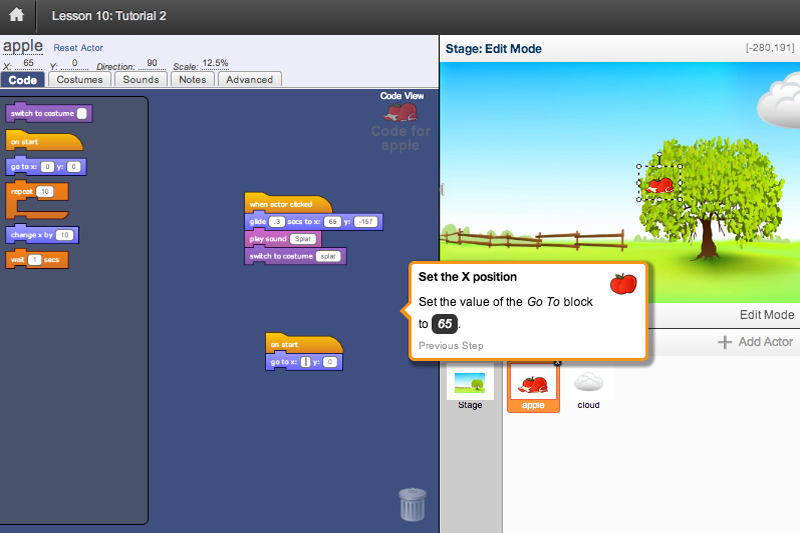Remove the apple actor using its small x
The width and height of the screenshot is (800, 533).
(557, 363)
